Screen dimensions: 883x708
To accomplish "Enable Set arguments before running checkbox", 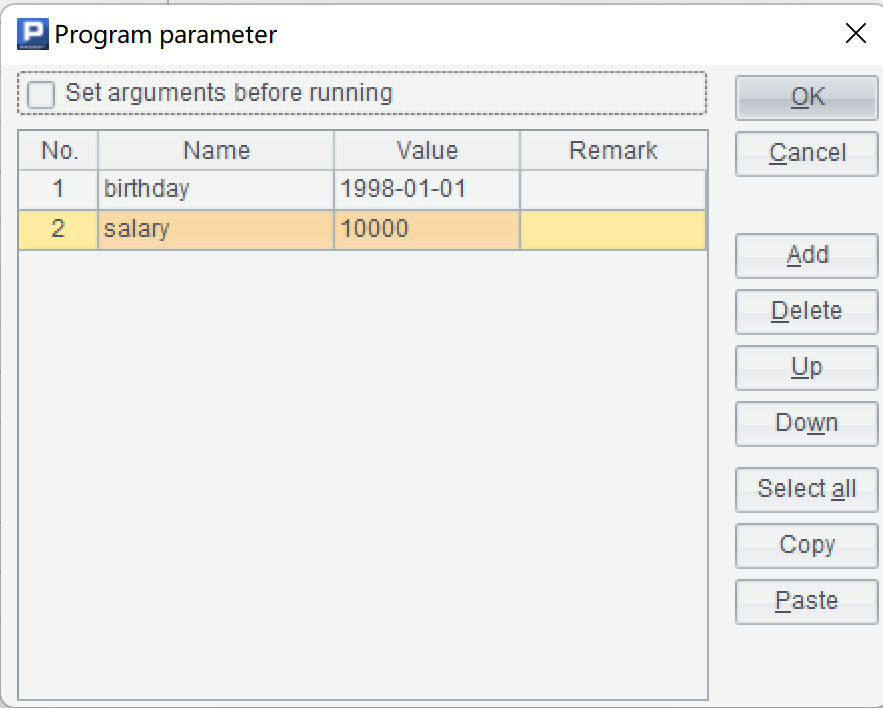I will click(x=42, y=95).
